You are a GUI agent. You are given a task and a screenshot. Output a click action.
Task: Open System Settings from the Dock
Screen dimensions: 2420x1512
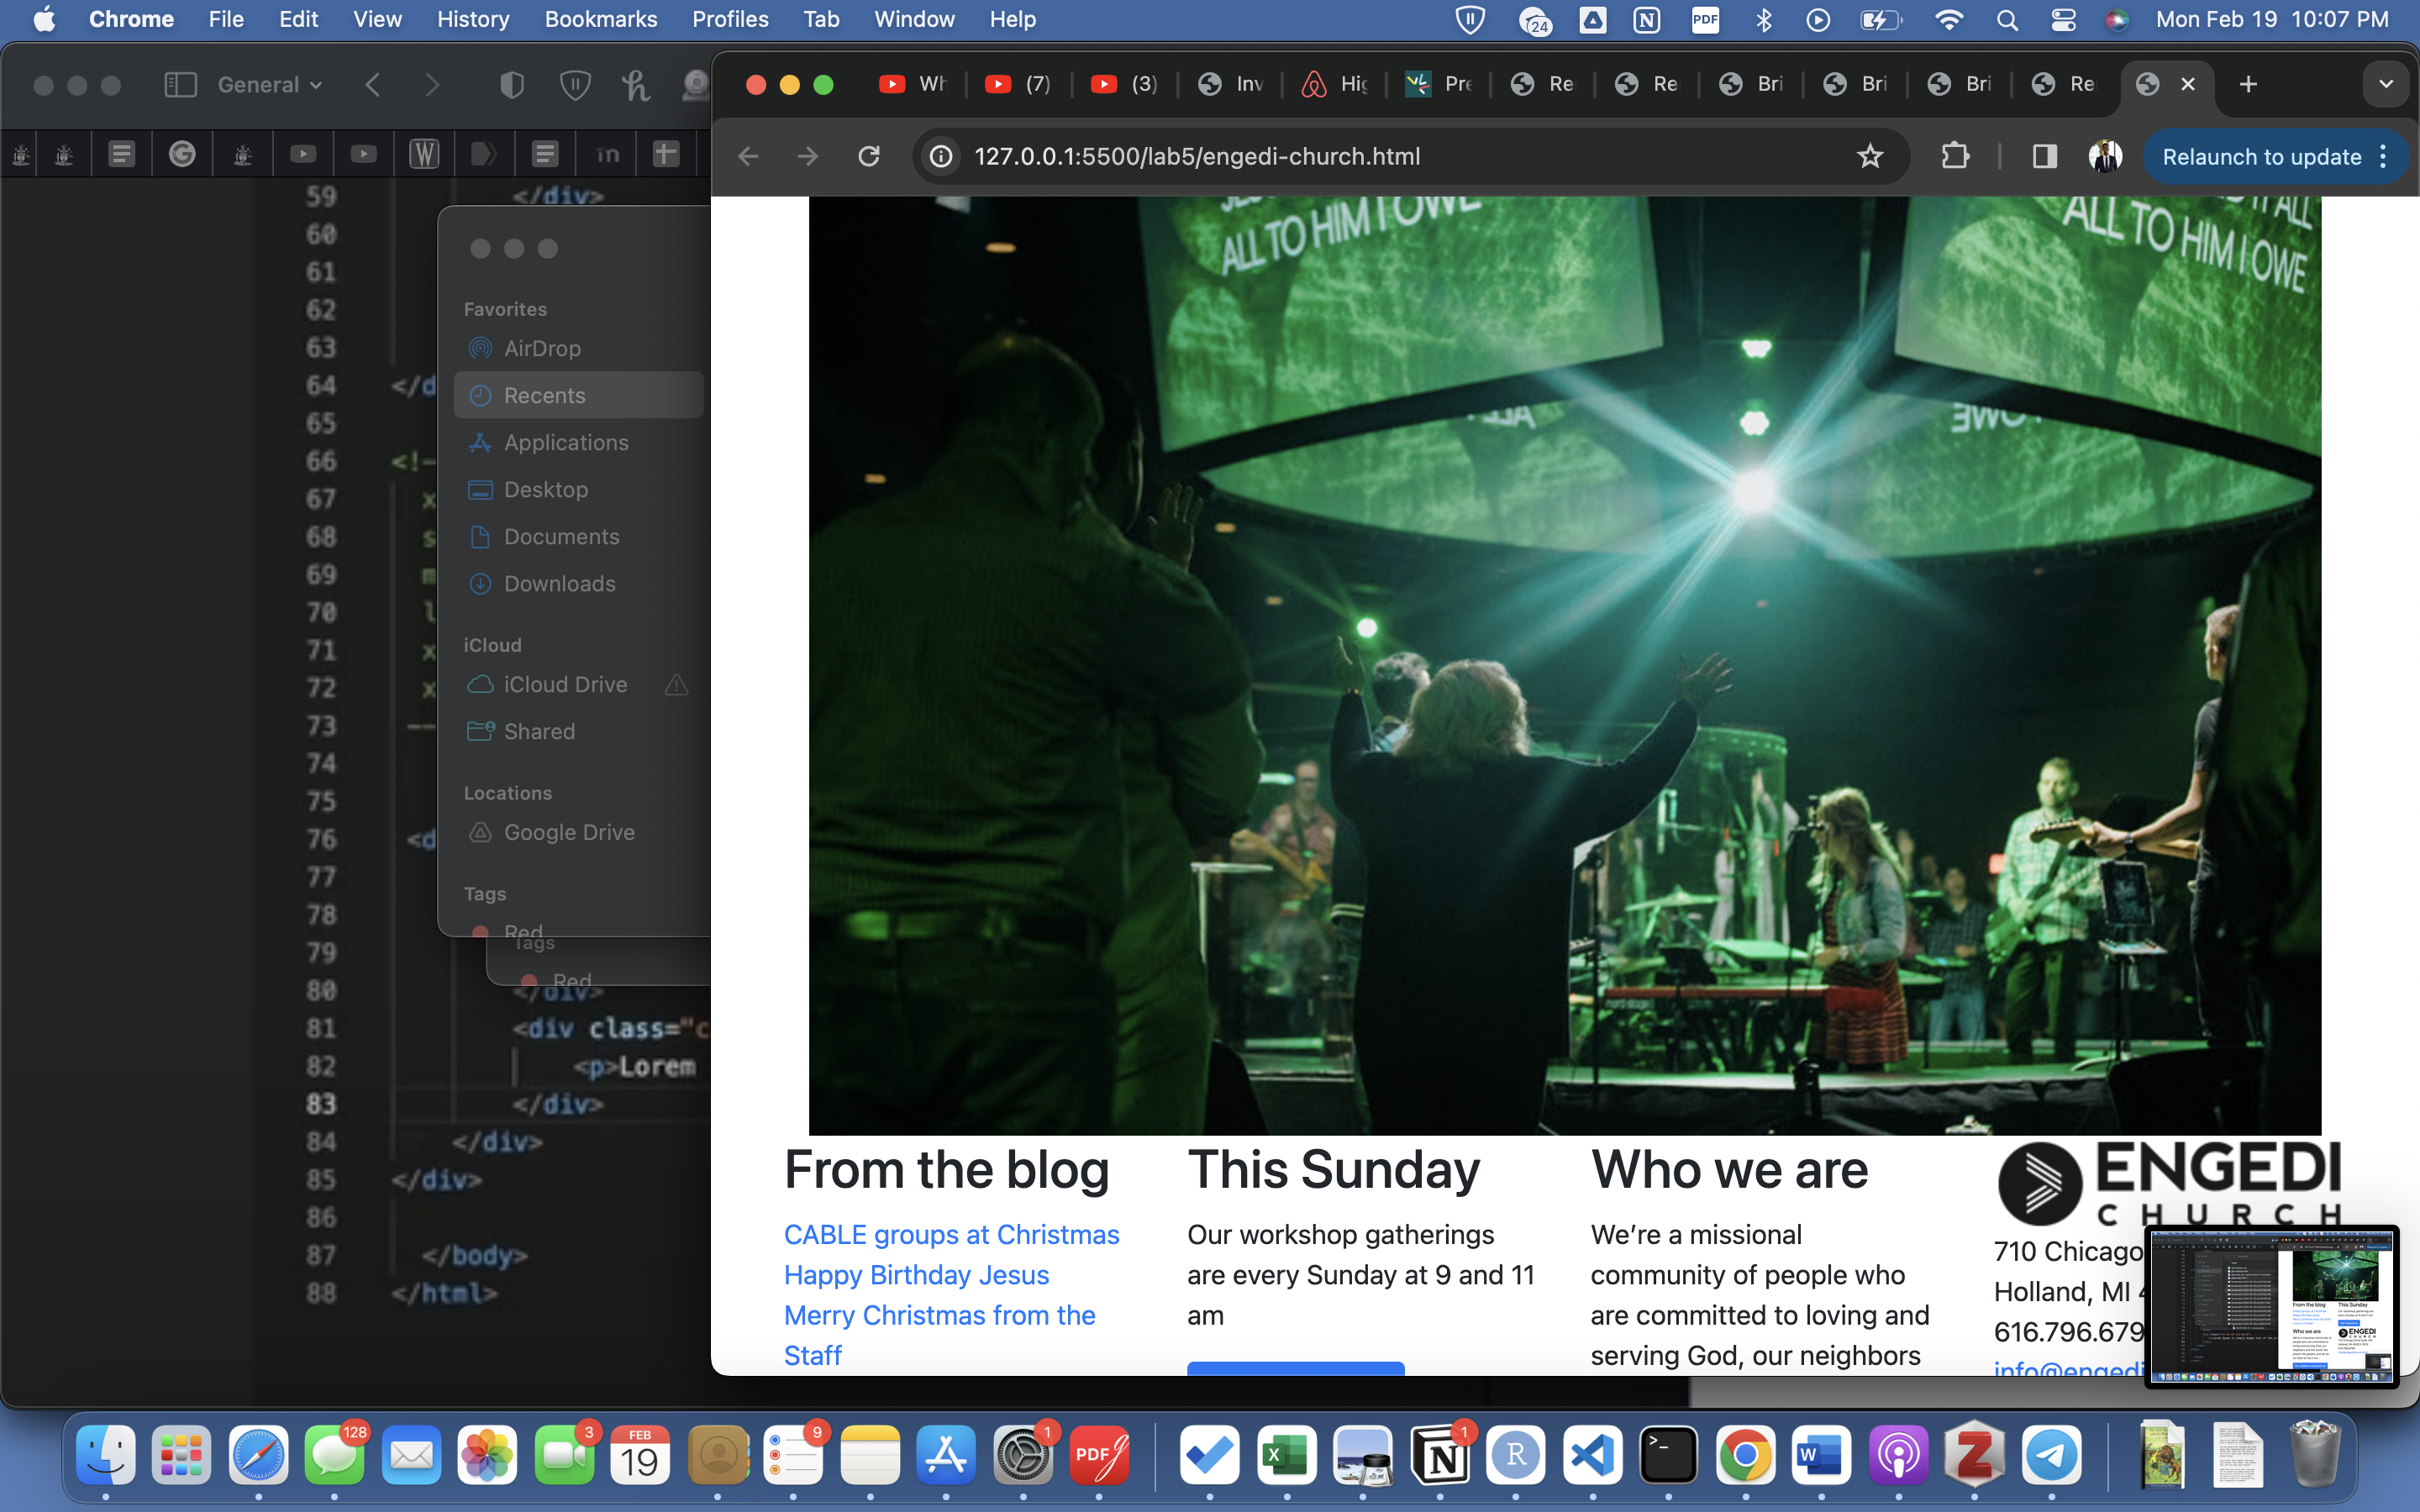(x=1022, y=1455)
